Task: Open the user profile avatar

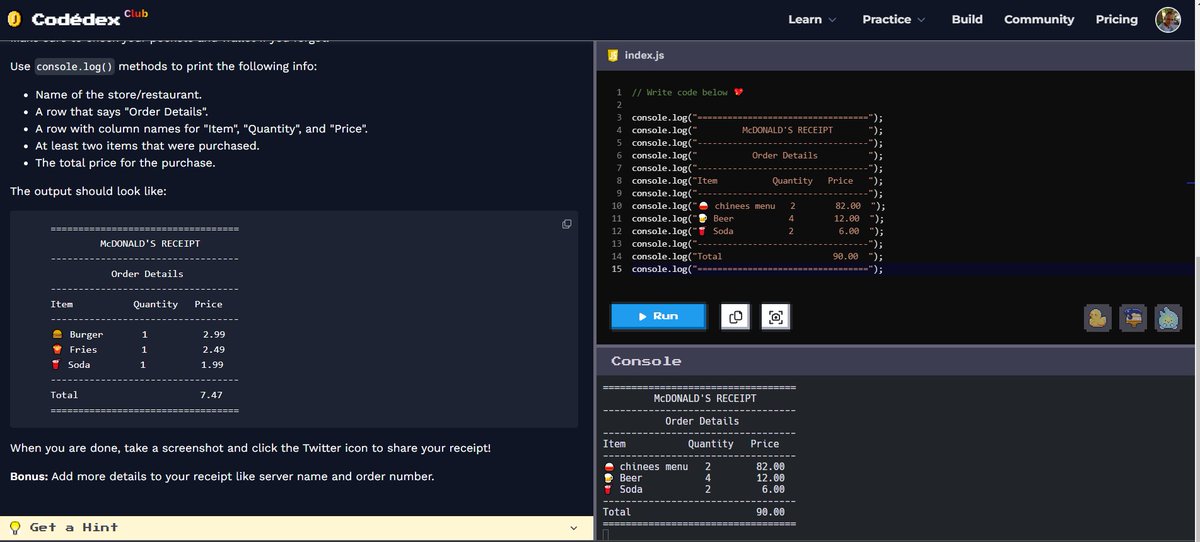Action: tap(1168, 19)
